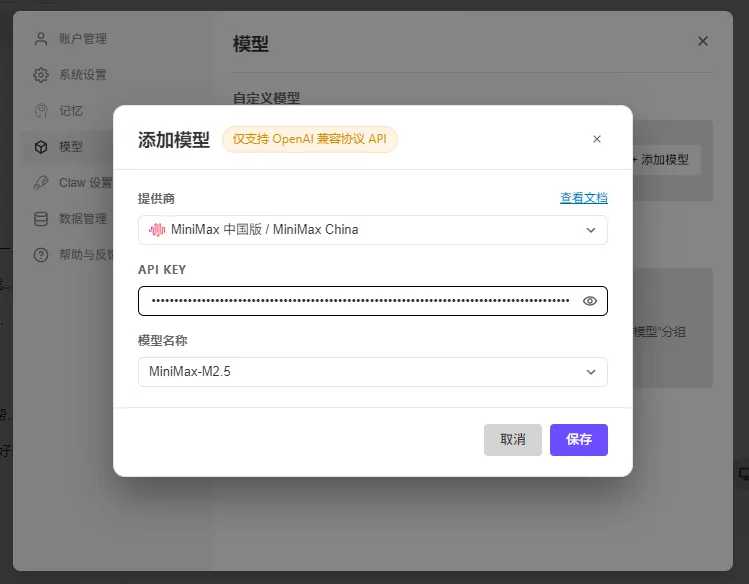Click the help question mark icon
Screen dimensions: 749x584
pyautogui.click(x=41, y=255)
